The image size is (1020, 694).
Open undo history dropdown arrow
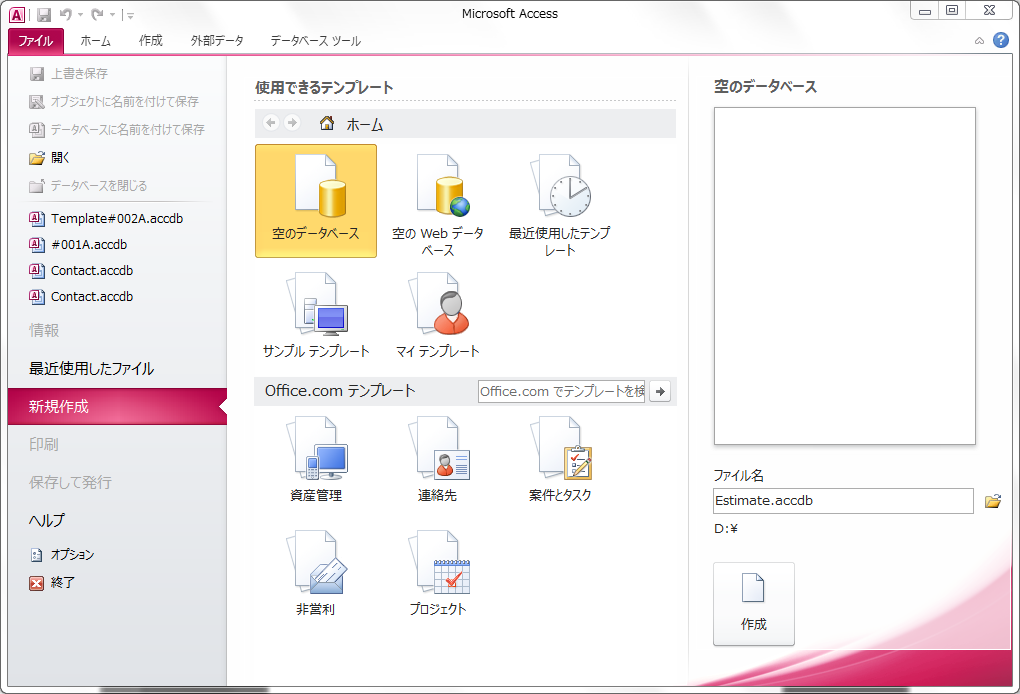click(80, 14)
